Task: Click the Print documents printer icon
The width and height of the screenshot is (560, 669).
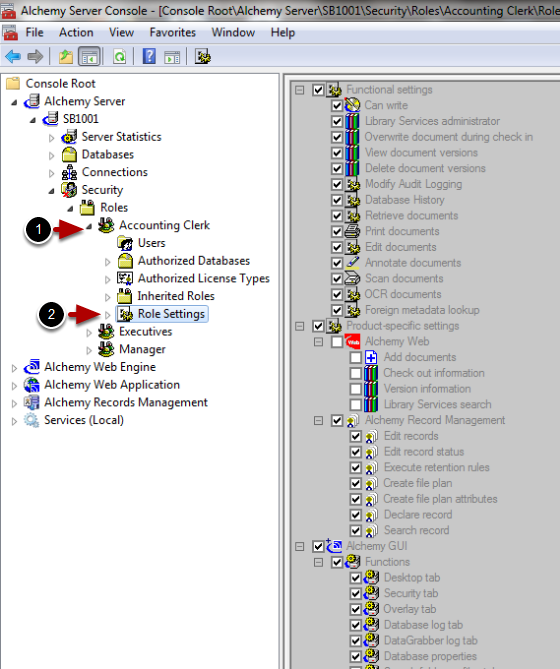Action: [352, 231]
